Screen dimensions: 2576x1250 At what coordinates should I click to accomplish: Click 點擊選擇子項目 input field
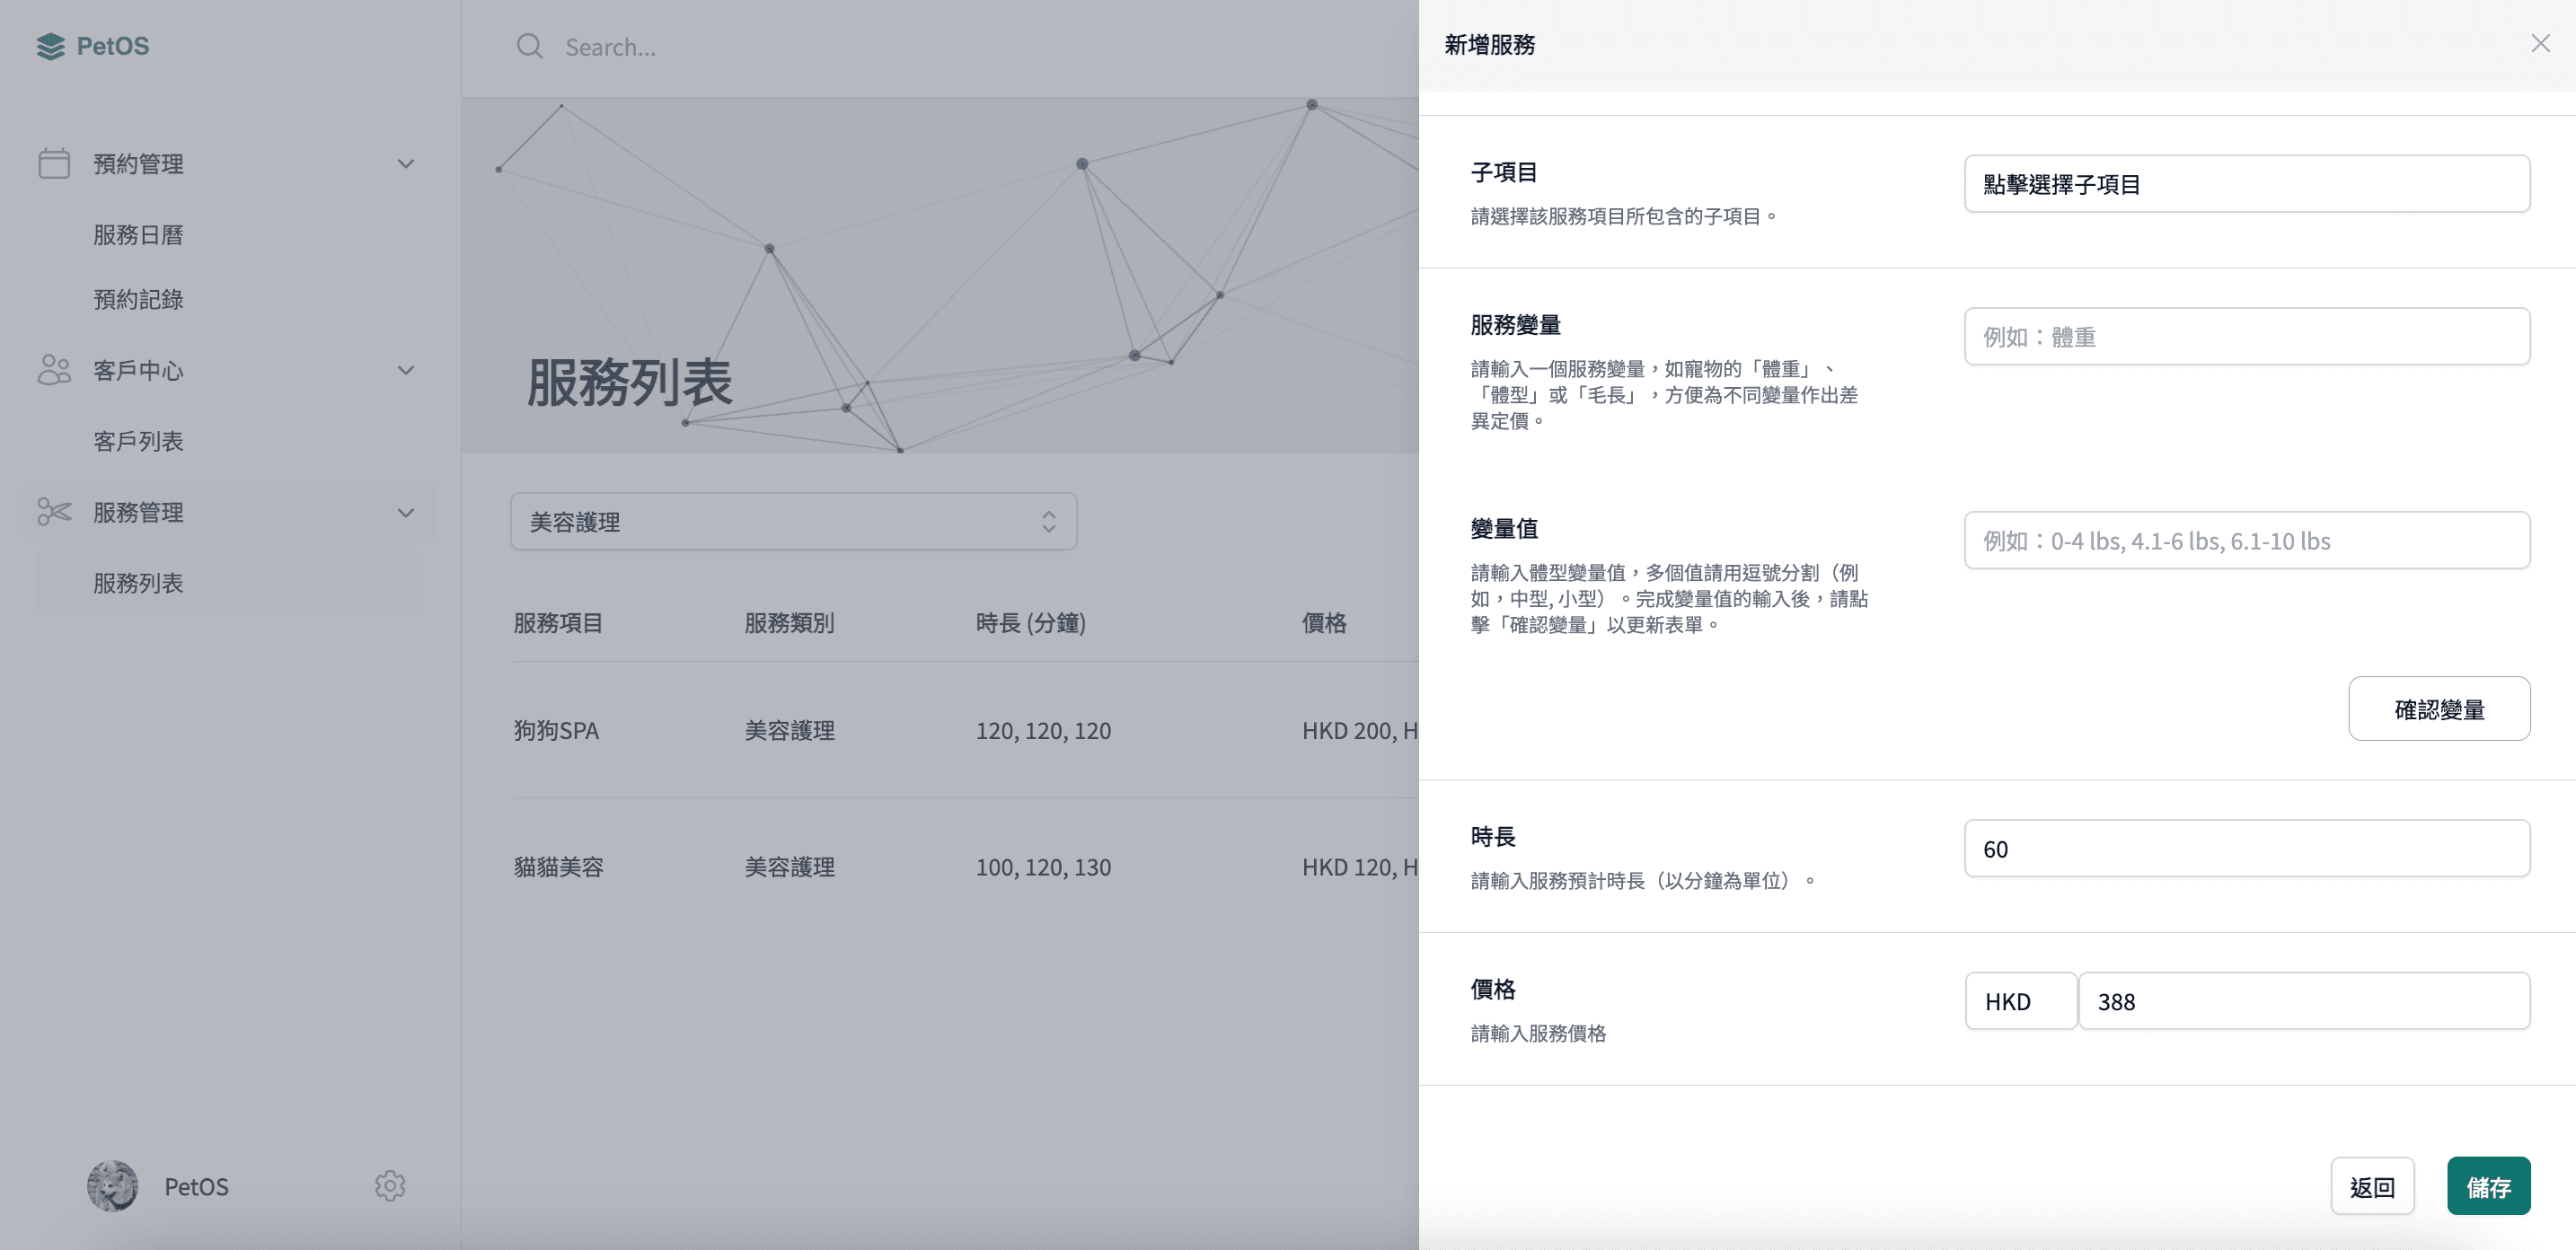coord(2245,182)
